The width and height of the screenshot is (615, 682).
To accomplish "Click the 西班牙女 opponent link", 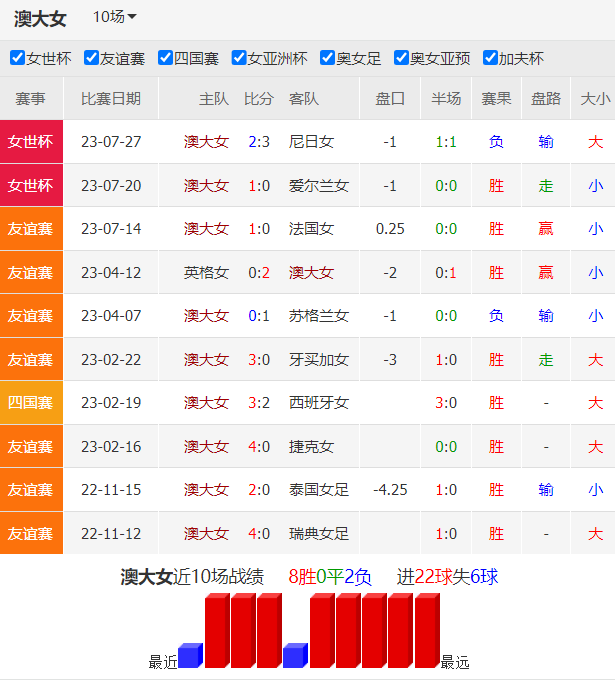I will tap(318, 403).
